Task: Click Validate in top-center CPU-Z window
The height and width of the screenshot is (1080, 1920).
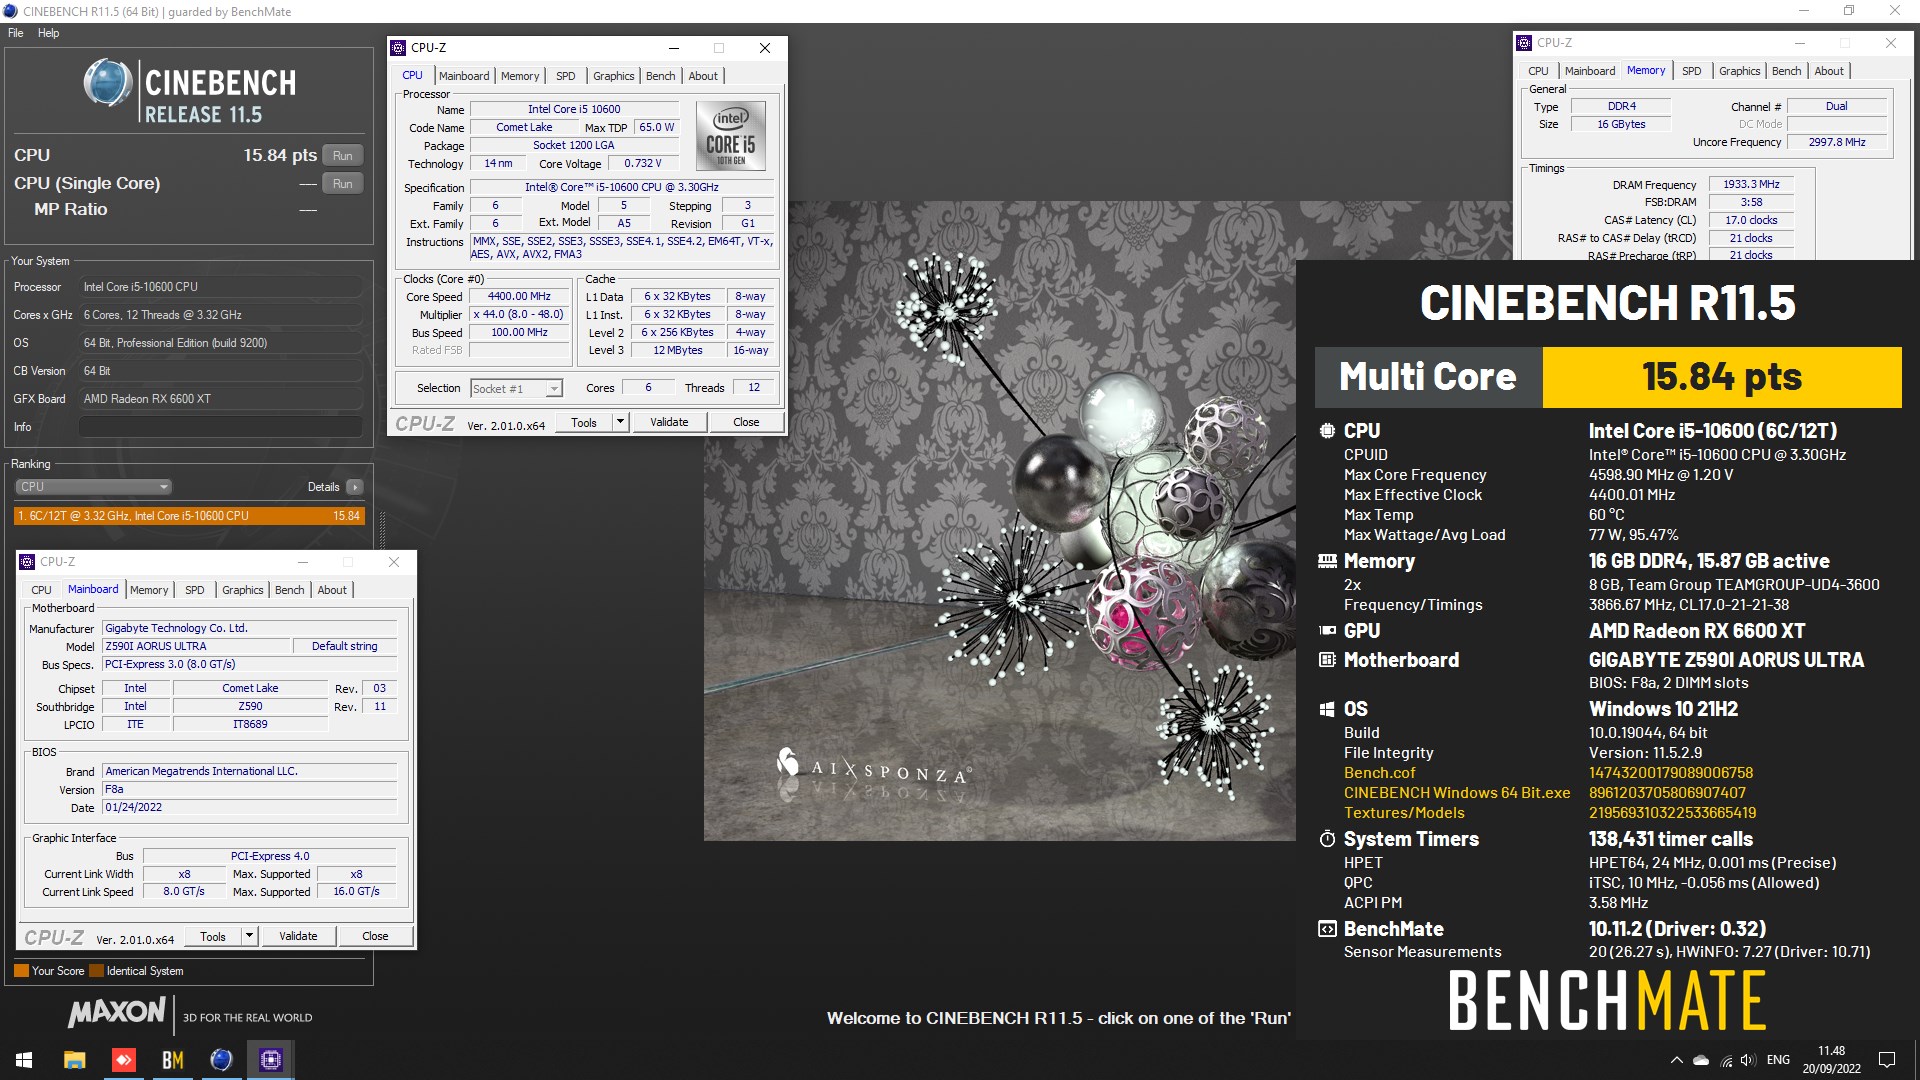Action: click(669, 423)
